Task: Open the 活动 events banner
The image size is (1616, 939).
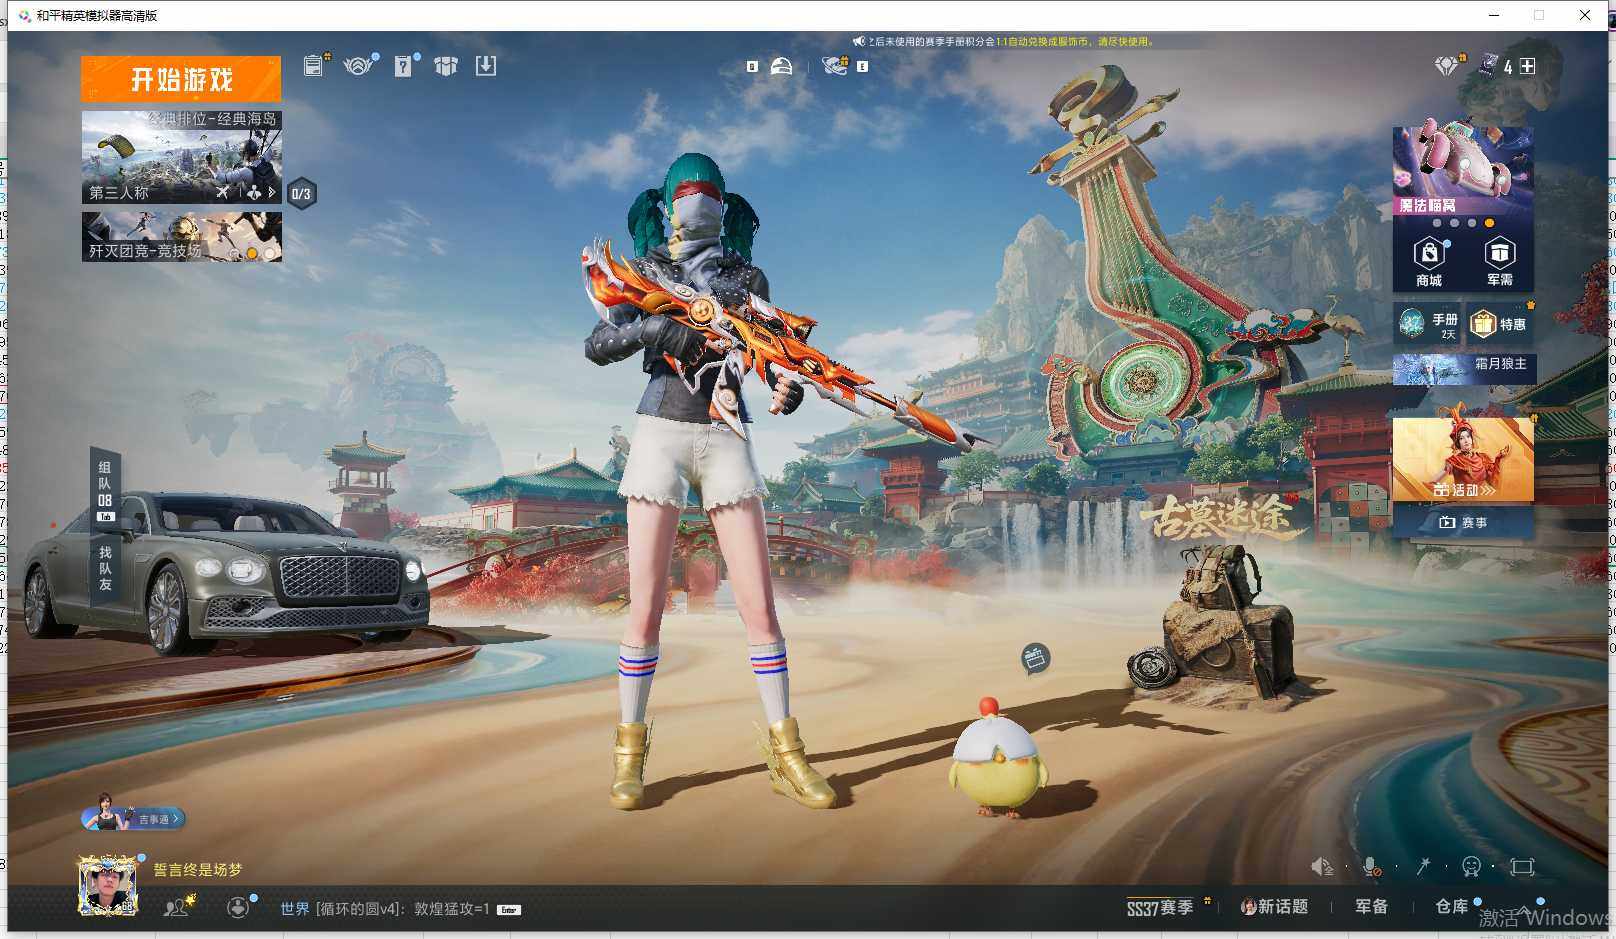Action: tap(1463, 460)
